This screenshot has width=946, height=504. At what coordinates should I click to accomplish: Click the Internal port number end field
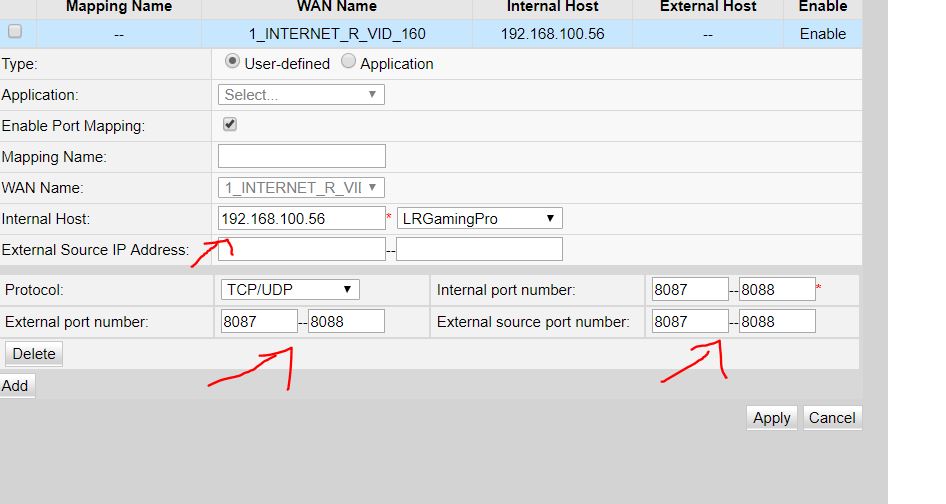(777, 290)
